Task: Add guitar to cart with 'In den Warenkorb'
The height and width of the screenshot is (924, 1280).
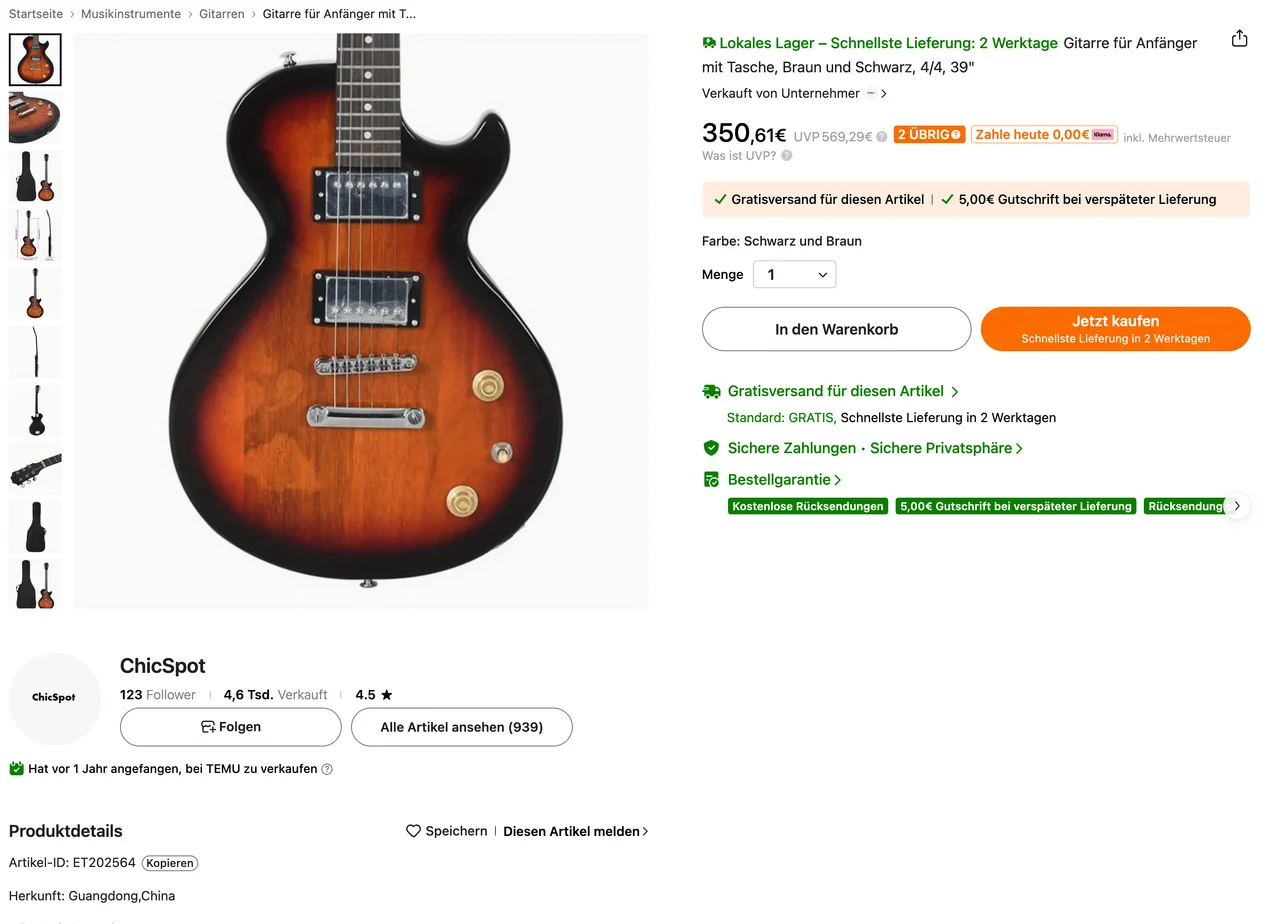Action: tap(836, 329)
